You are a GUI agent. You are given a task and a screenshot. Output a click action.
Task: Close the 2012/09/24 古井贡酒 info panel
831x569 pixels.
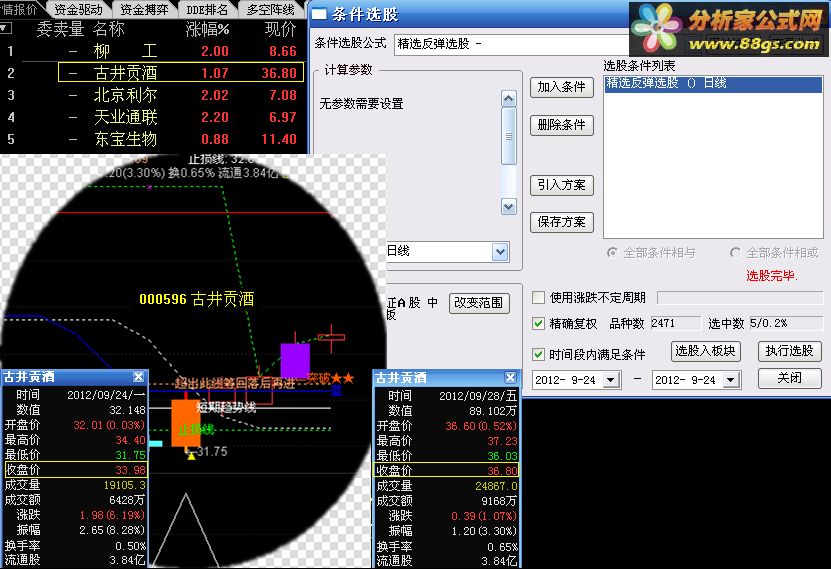point(138,377)
